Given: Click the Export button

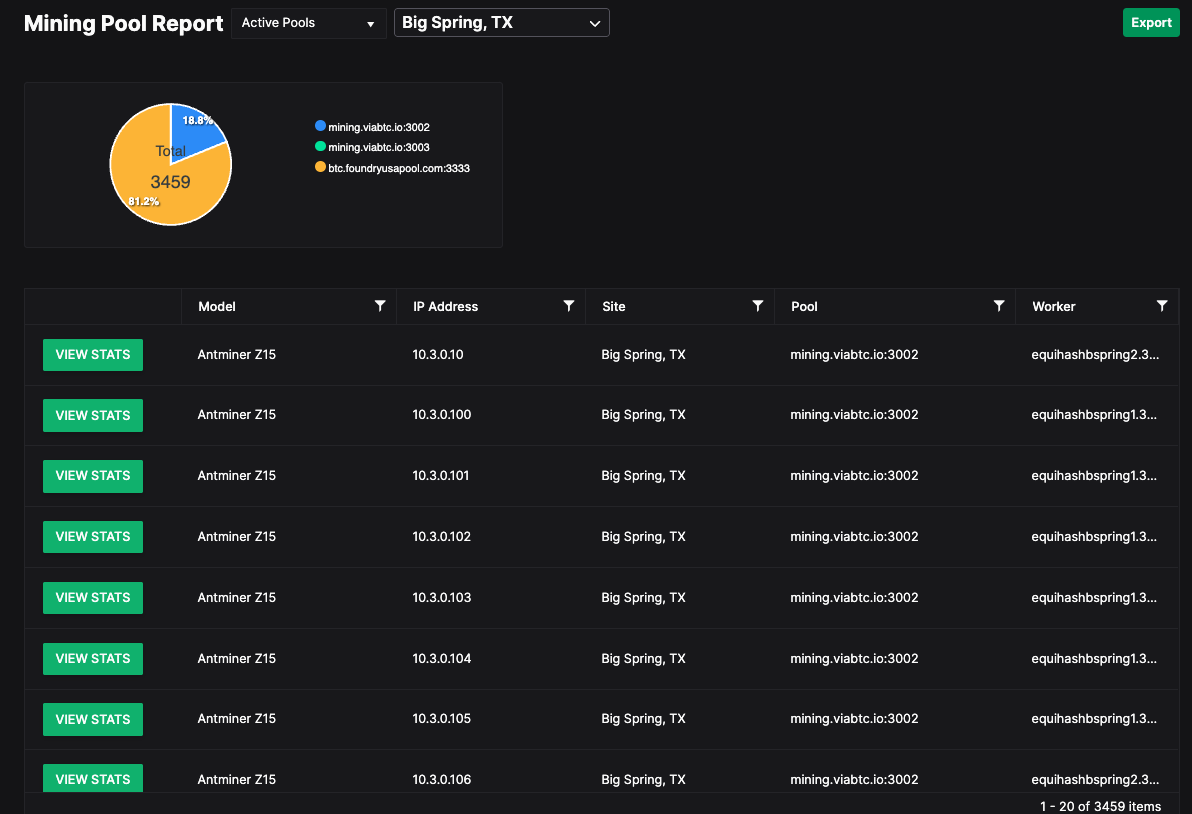Looking at the screenshot, I should (x=1151, y=23).
